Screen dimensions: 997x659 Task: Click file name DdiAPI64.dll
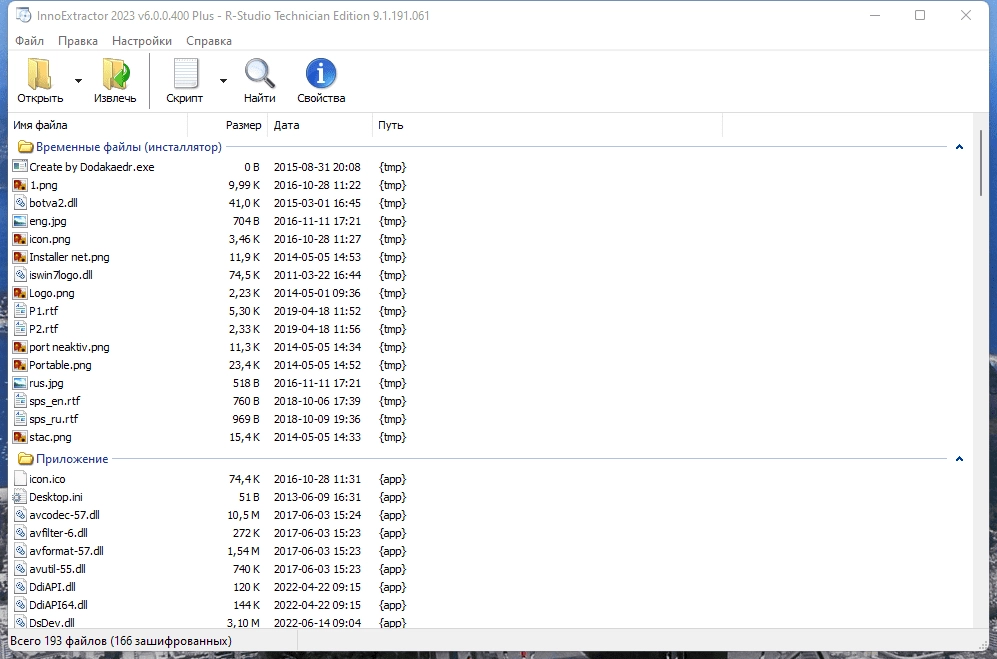(58, 605)
